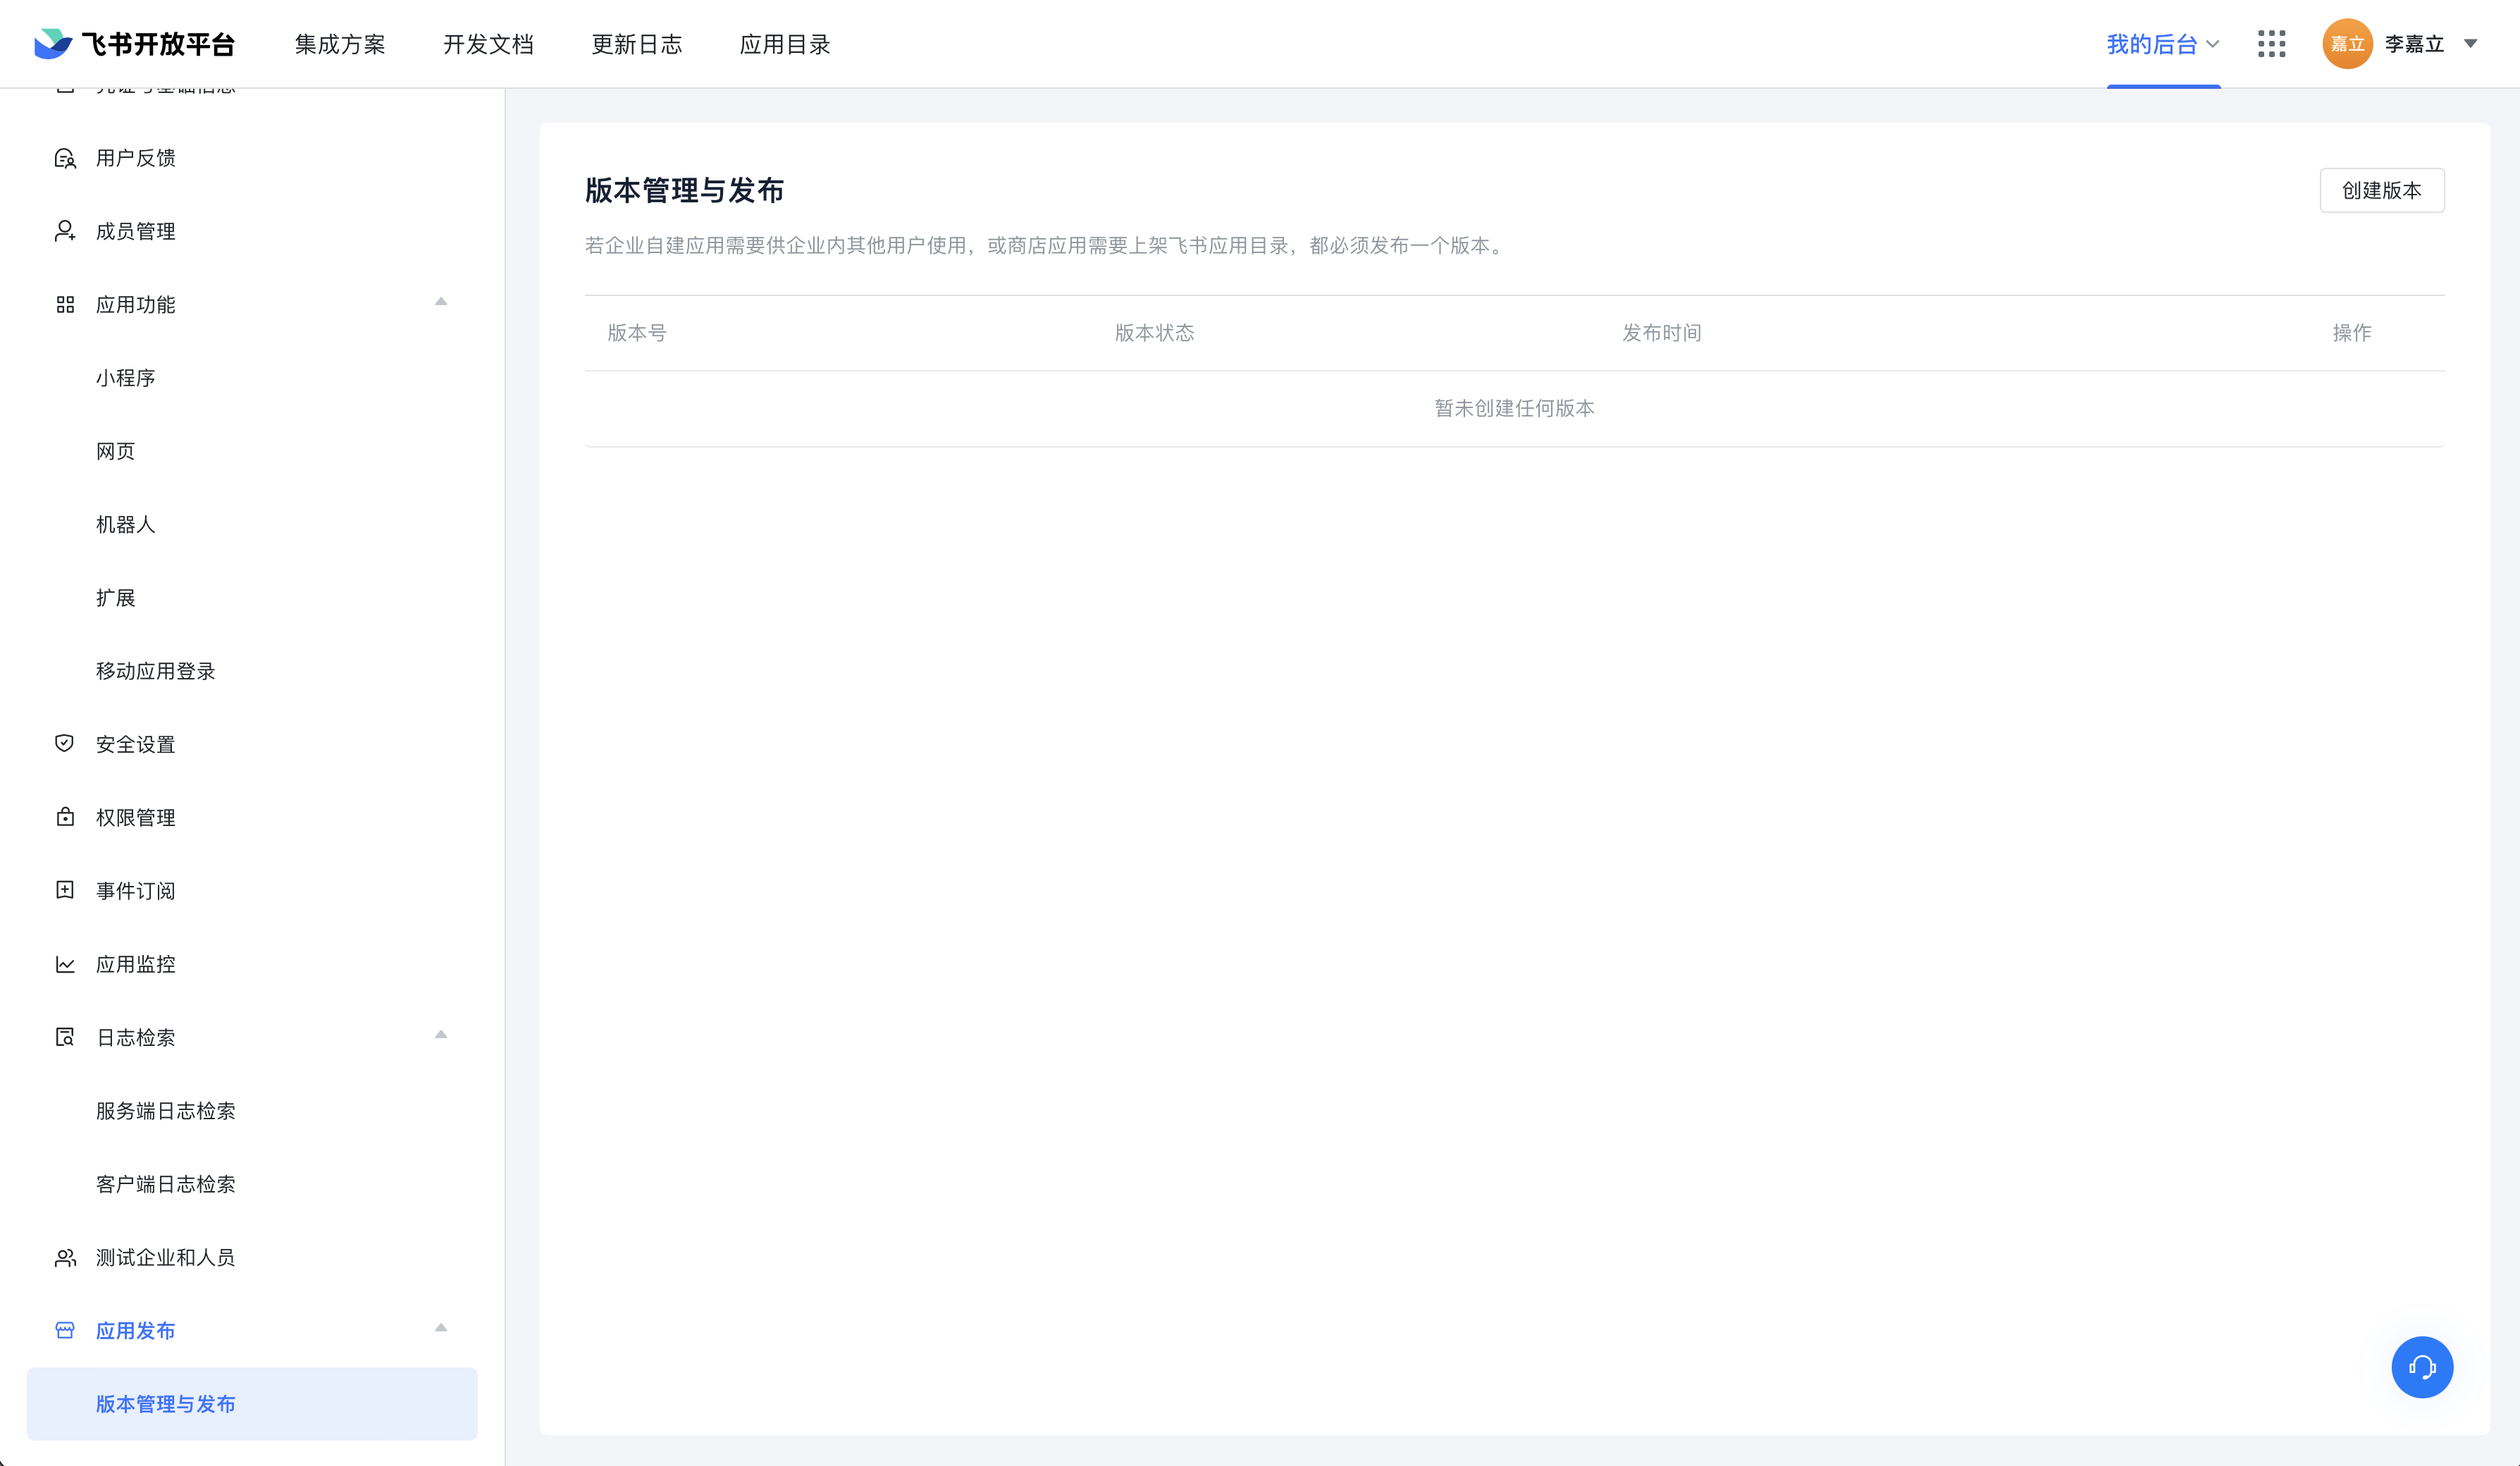2520x1466 pixels.
Task: Open the 我的后台 dropdown
Action: [x=2163, y=44]
